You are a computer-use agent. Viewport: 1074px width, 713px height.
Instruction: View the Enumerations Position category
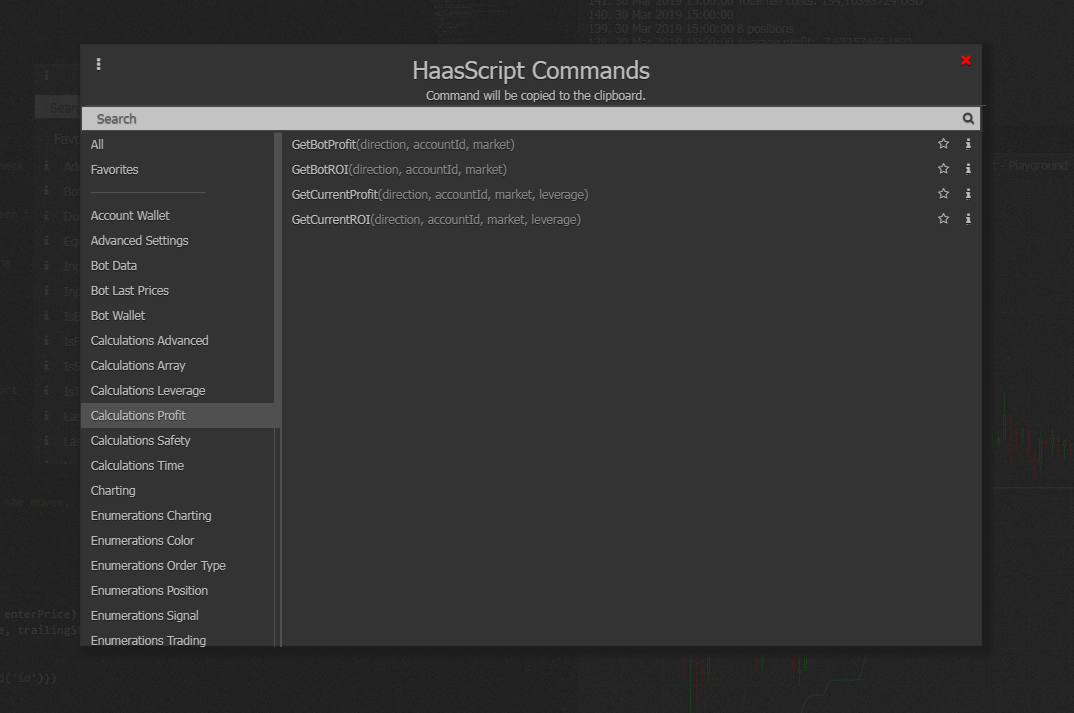pos(149,590)
